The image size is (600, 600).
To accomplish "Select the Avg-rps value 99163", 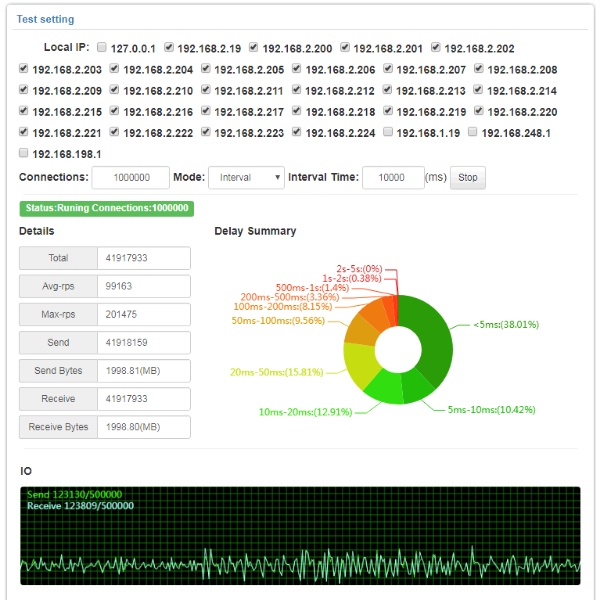I will point(144,286).
